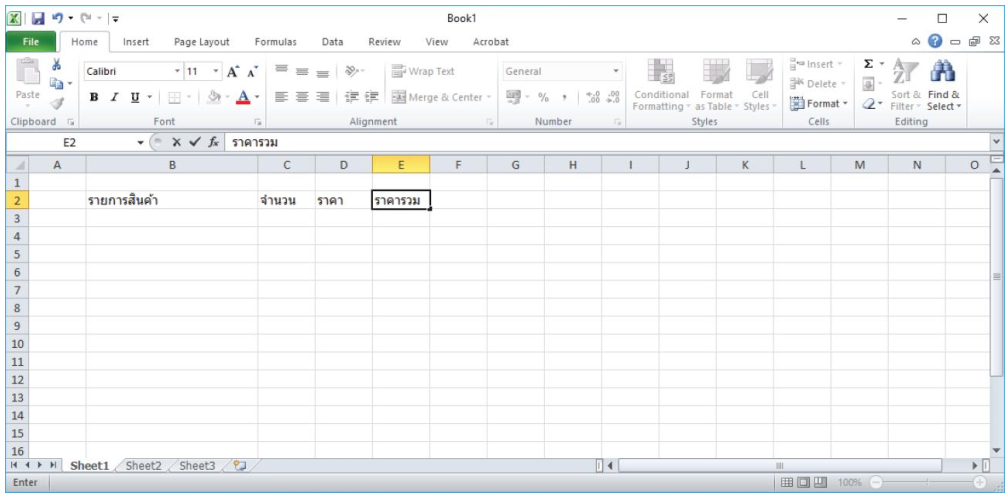Open the General number format dropdown

click(x=616, y=72)
